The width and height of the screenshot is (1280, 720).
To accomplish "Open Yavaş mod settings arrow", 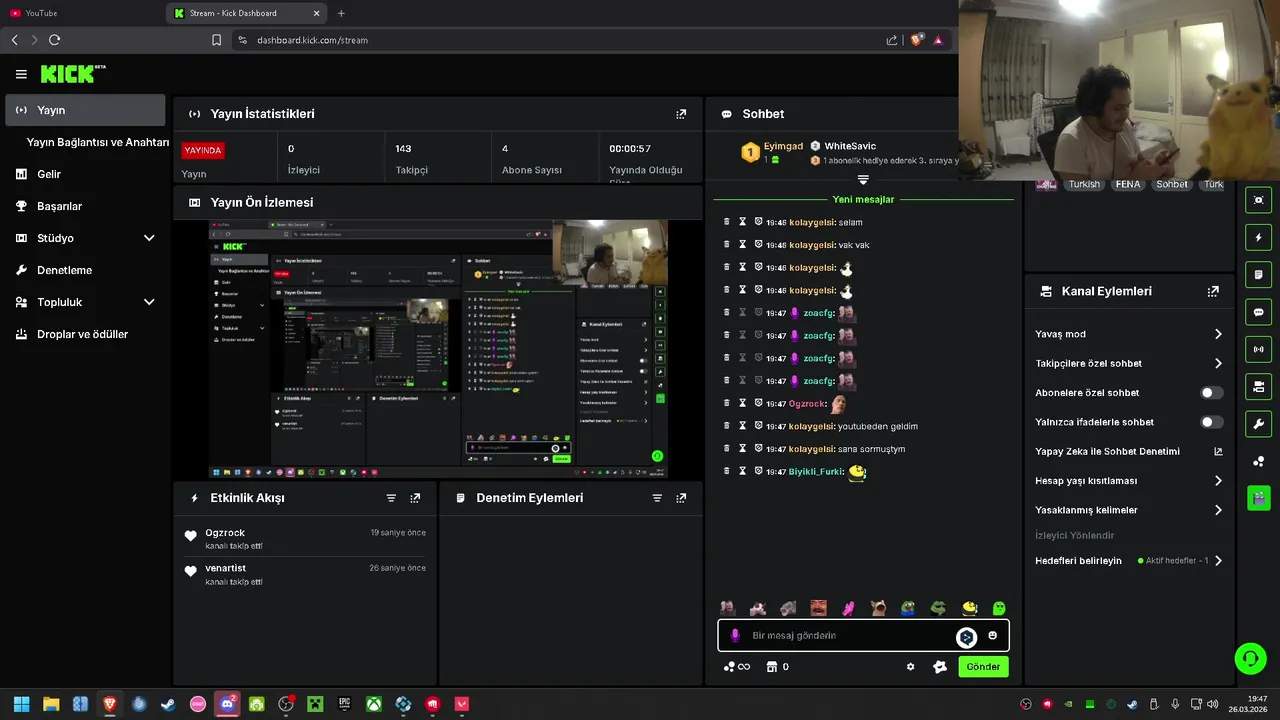I will click(x=1218, y=334).
